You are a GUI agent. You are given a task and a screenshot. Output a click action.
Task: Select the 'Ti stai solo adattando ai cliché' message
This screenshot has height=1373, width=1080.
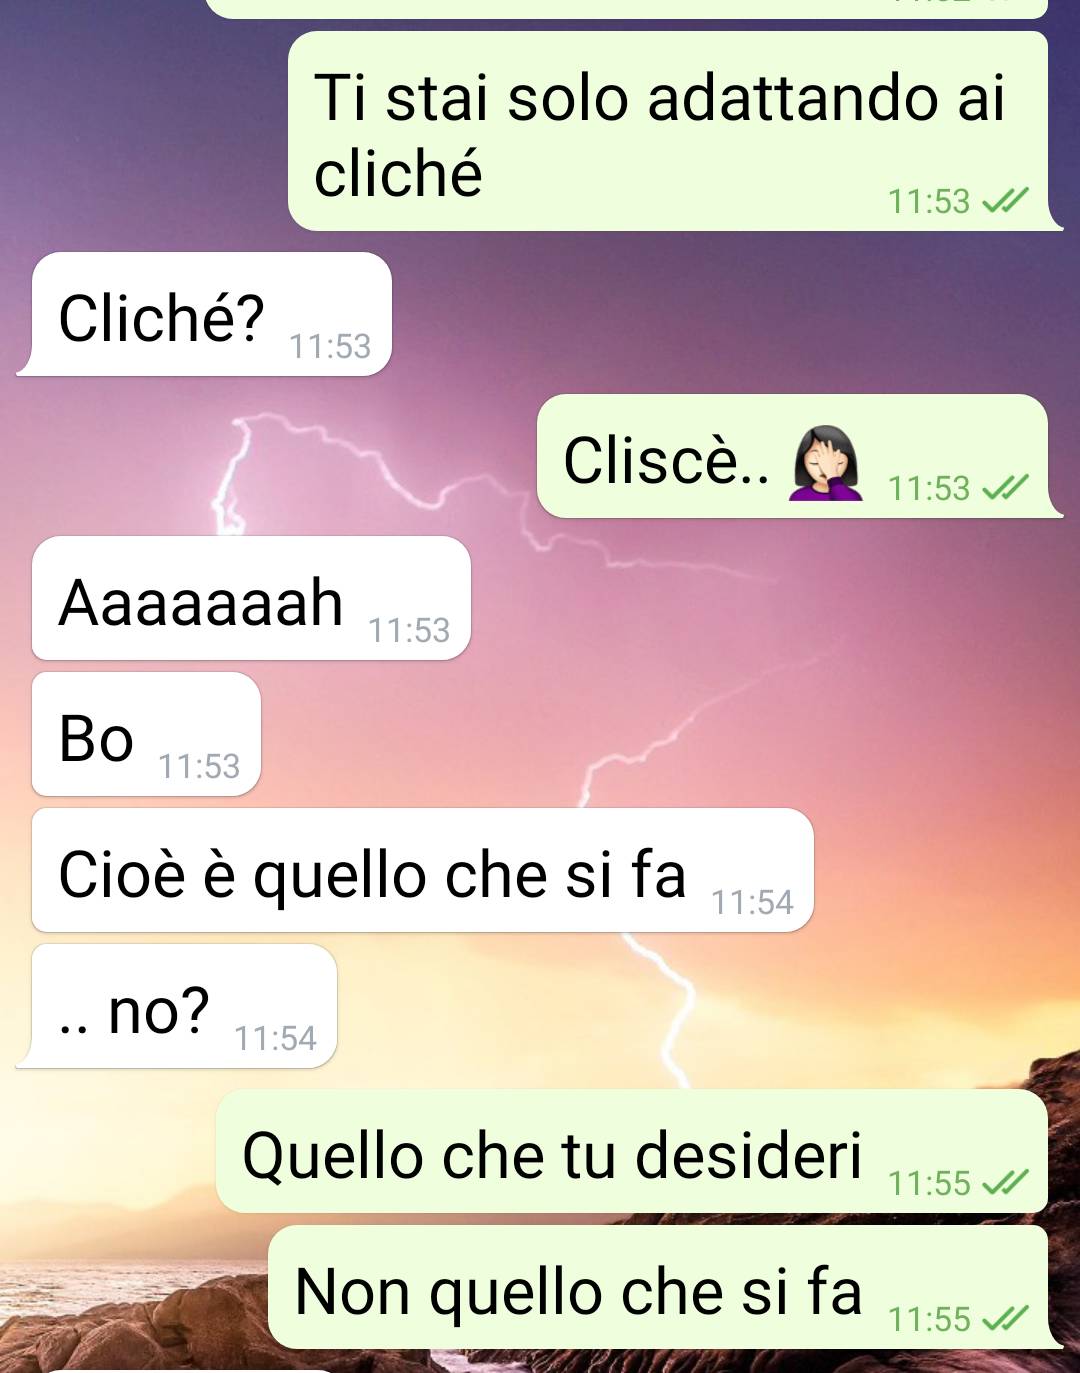pos(675,131)
